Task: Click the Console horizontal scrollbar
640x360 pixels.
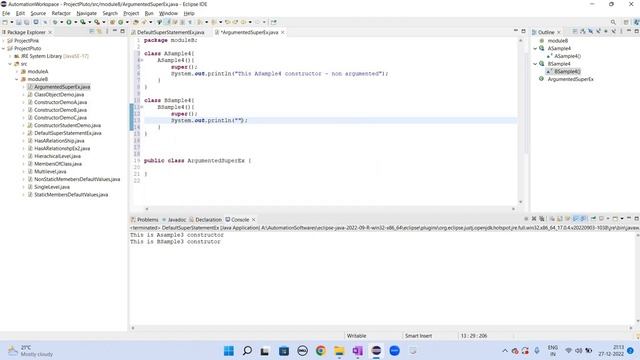Action: click(x=382, y=328)
